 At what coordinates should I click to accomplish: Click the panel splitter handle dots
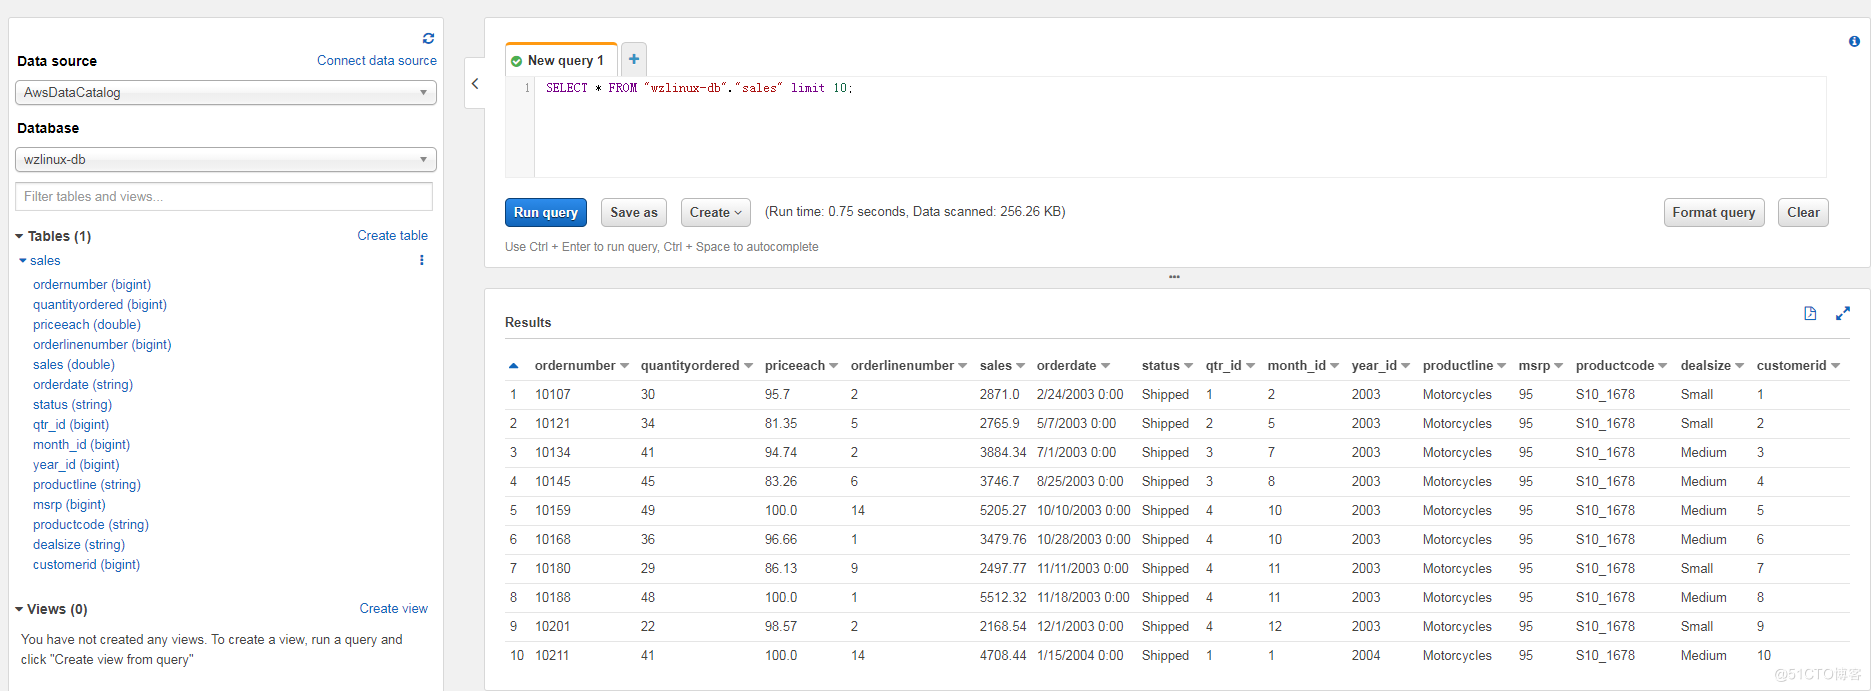(x=1174, y=277)
